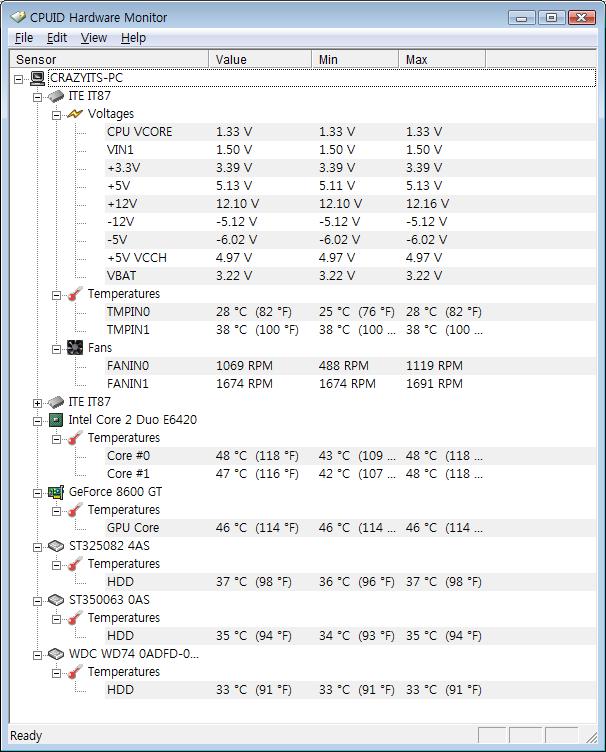Select the -5V voltage row
The height and width of the screenshot is (752, 606).
350,240
